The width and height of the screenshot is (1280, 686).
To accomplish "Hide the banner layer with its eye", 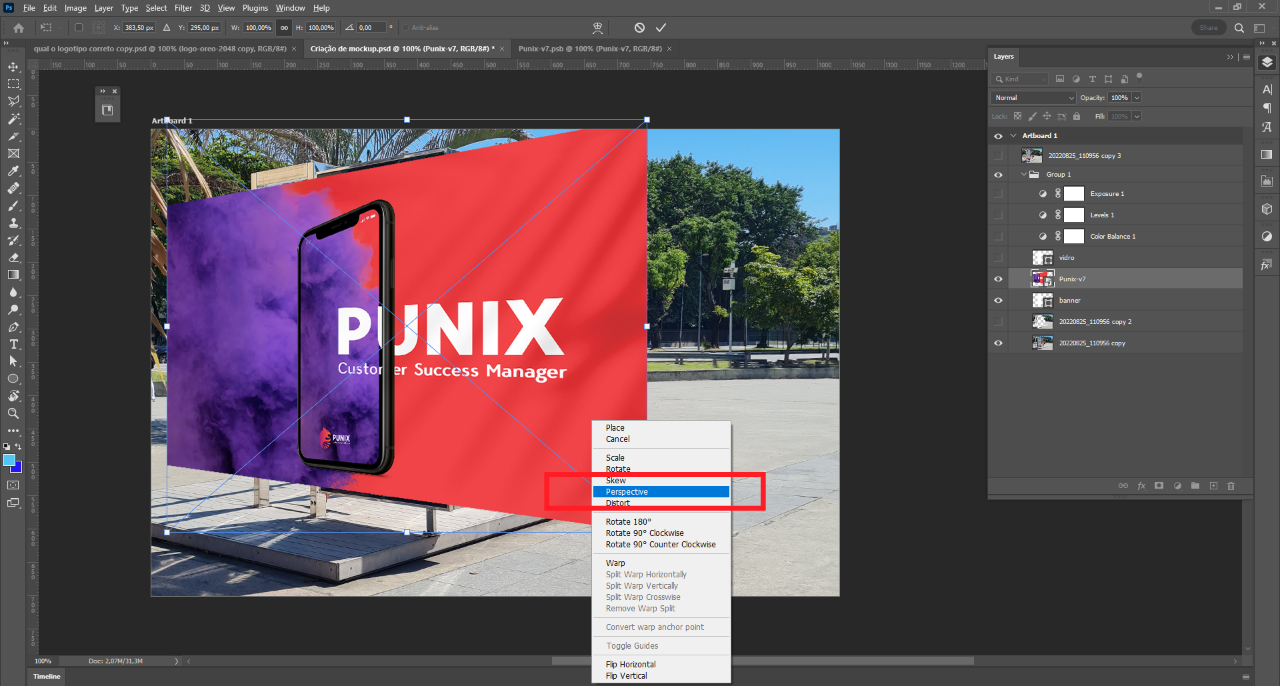I will 998,300.
